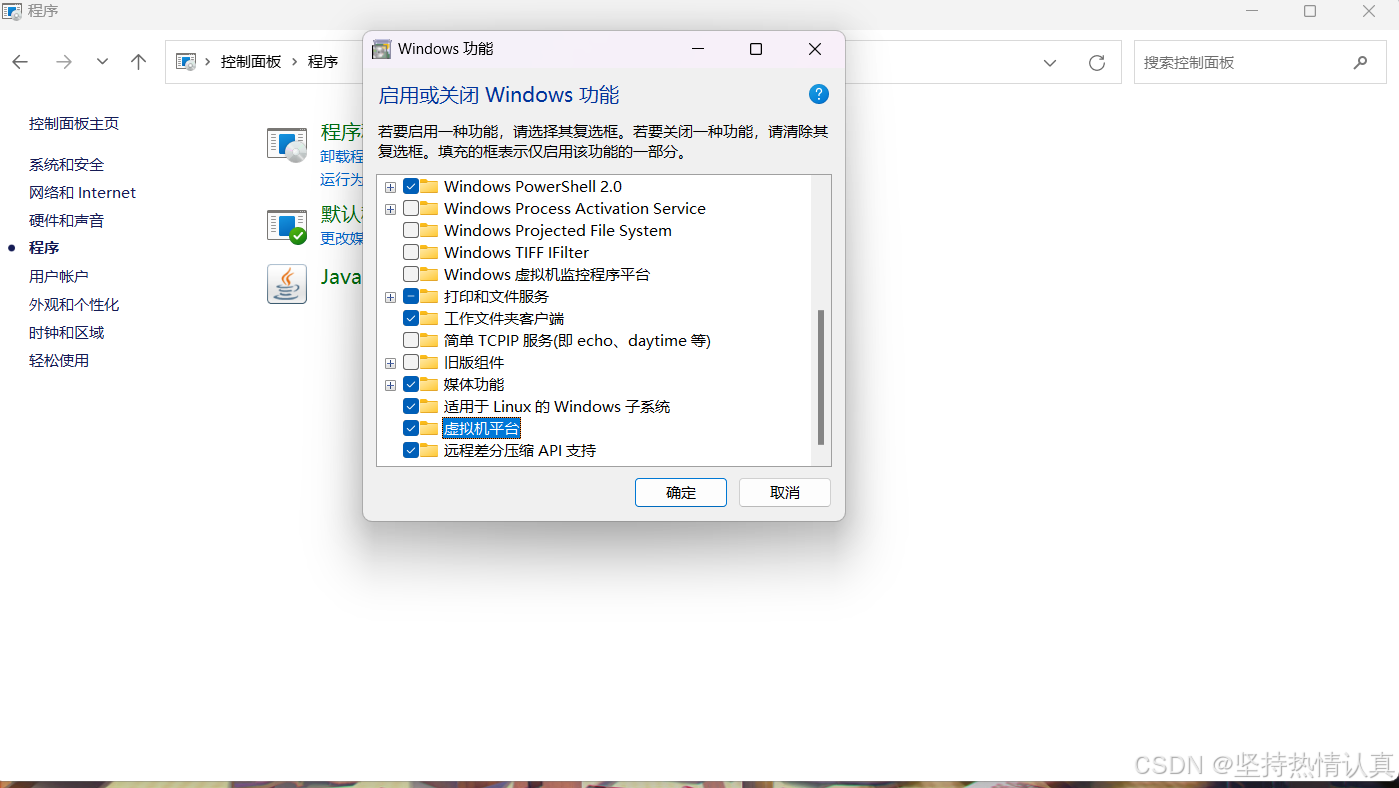
Task: Go back with the left arrow
Action: tap(20, 62)
